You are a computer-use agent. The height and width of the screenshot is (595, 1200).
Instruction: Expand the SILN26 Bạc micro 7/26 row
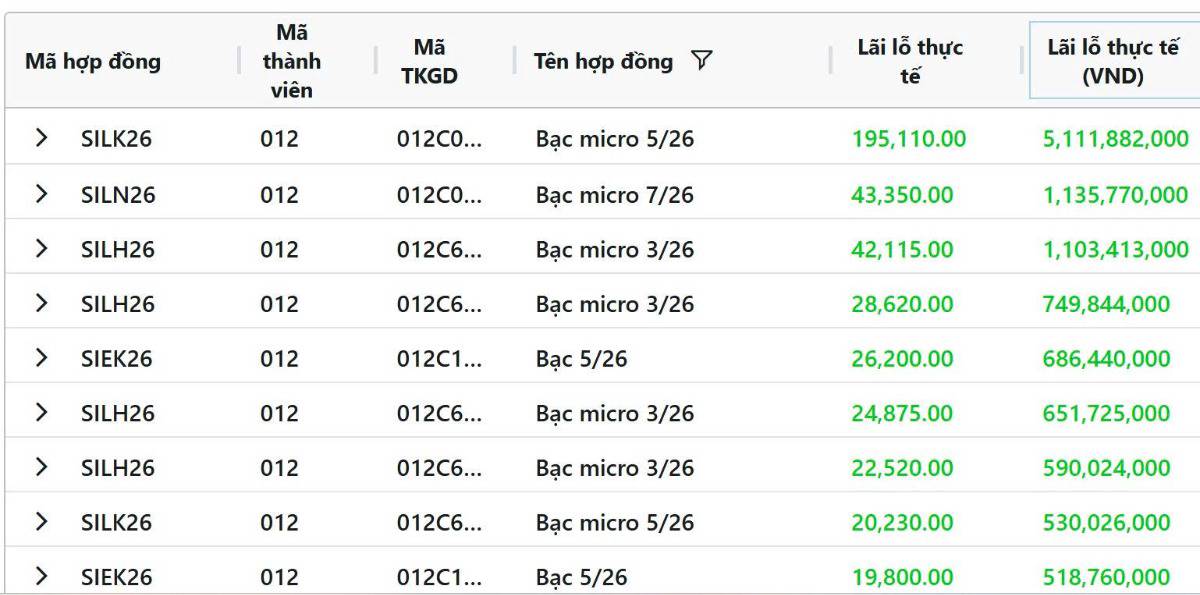coord(41,194)
